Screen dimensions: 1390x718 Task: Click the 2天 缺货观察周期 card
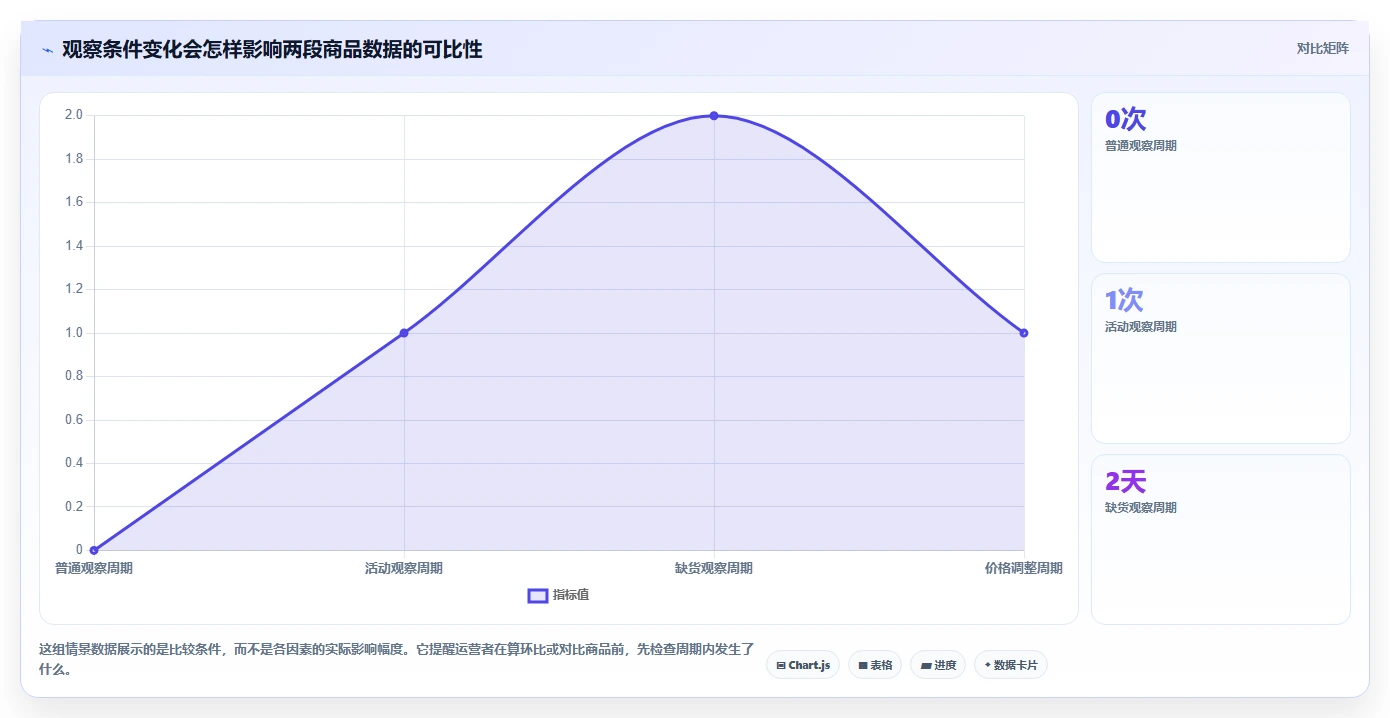(x=1220, y=539)
